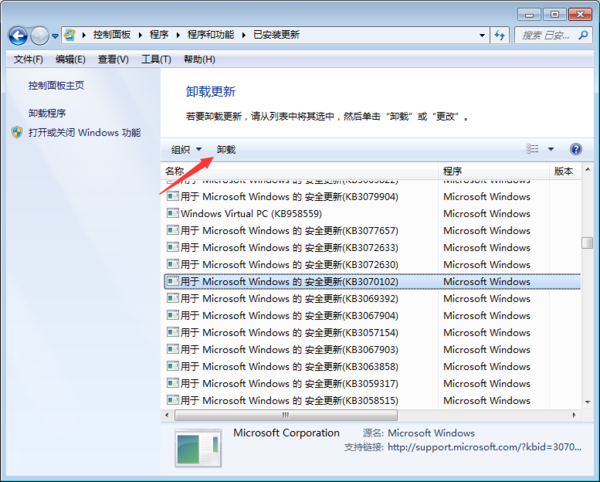Select update KB3072633 row
Image resolution: width=600 pixels, height=482 pixels.
pyautogui.click(x=372, y=248)
